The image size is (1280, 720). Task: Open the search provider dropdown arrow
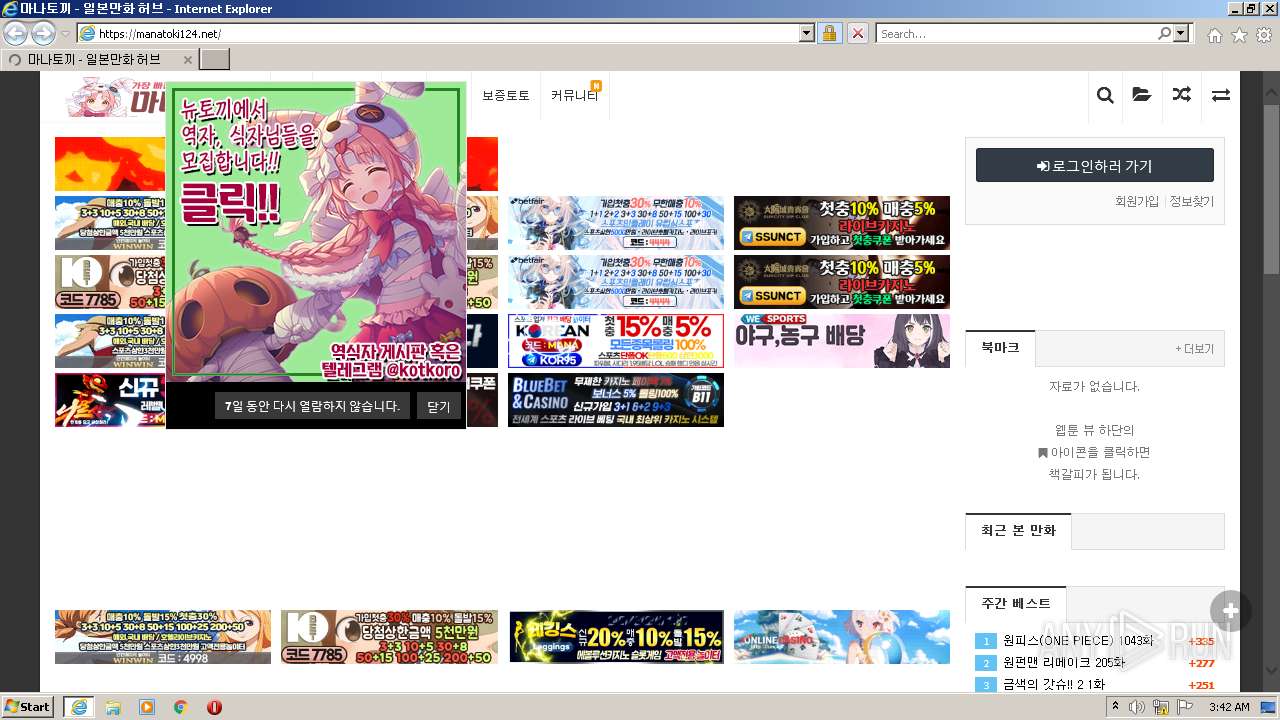[x=1183, y=34]
